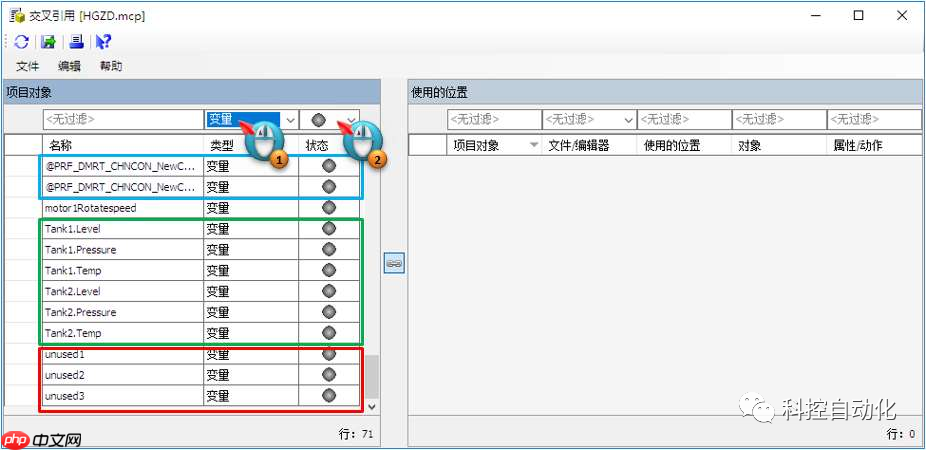Open the 类型 filter dropdown showing 变量
This screenshot has width=926, height=450.
[x=290, y=120]
